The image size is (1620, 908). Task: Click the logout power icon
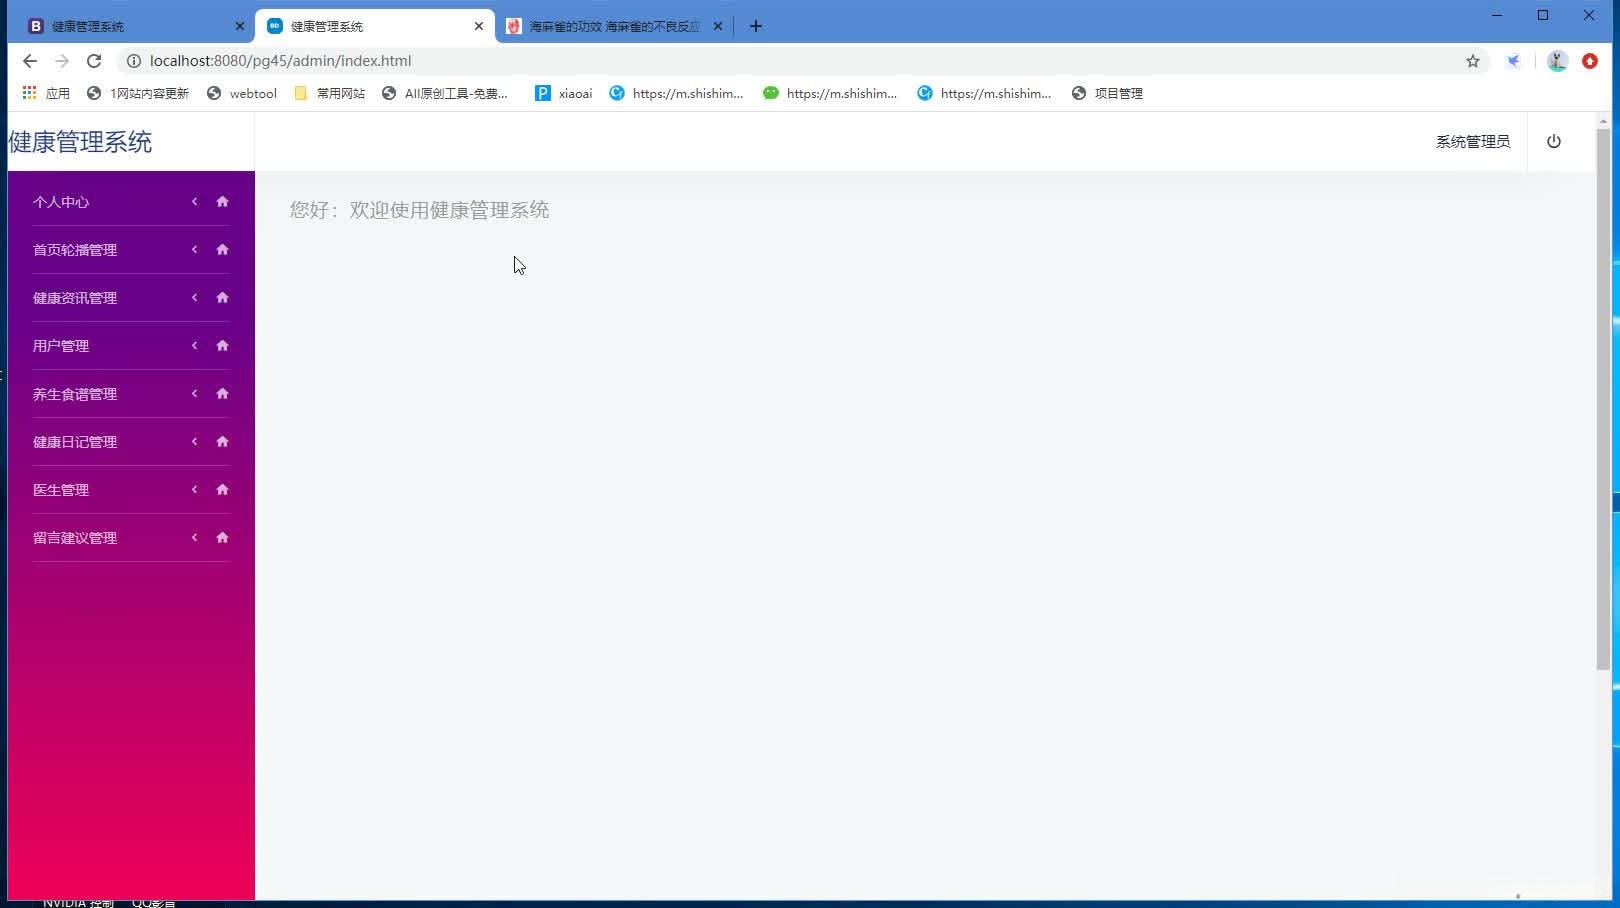1553,141
